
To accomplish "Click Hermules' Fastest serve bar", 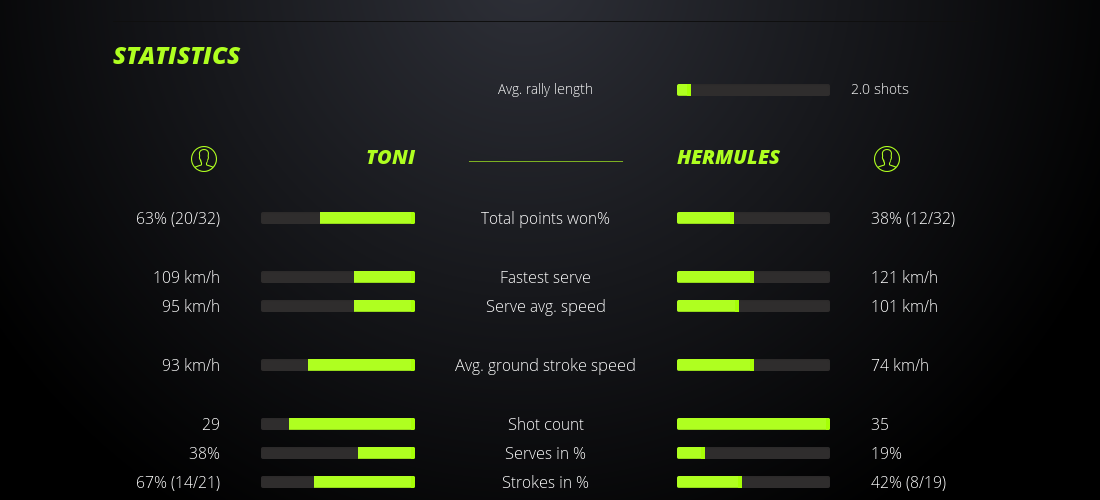I will click(753, 277).
